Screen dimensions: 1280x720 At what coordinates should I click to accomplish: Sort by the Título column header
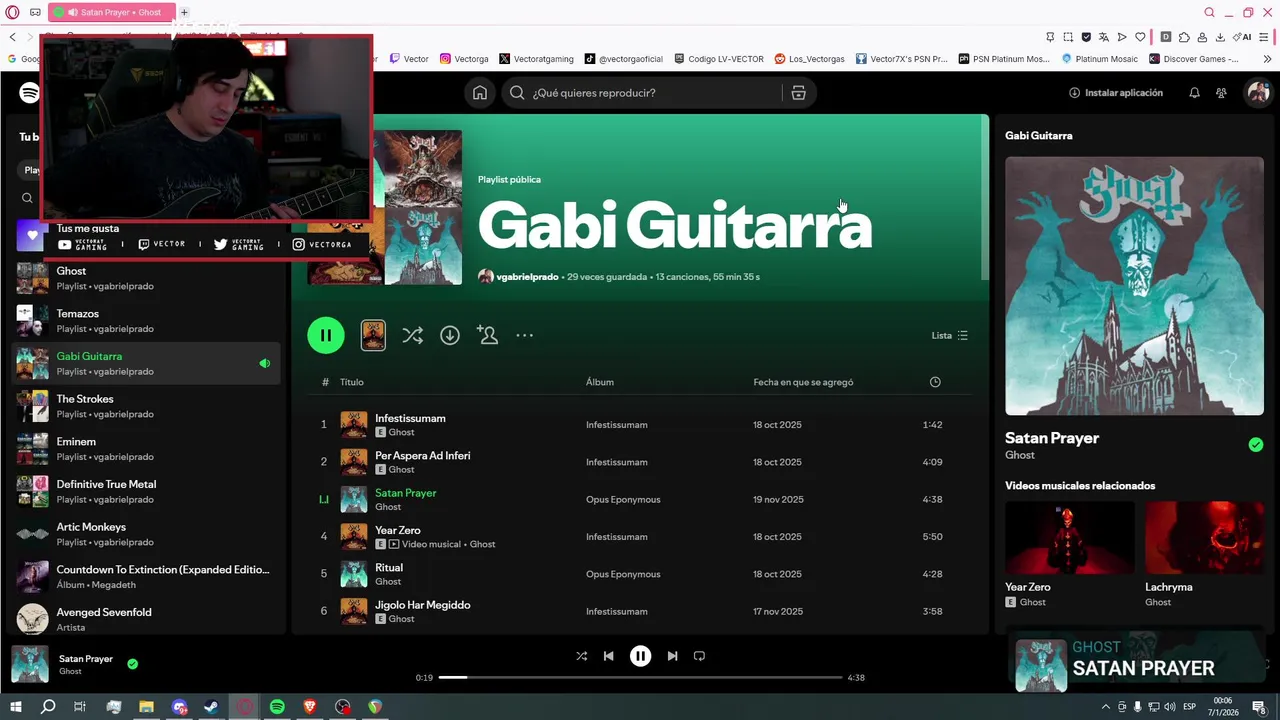(x=351, y=382)
